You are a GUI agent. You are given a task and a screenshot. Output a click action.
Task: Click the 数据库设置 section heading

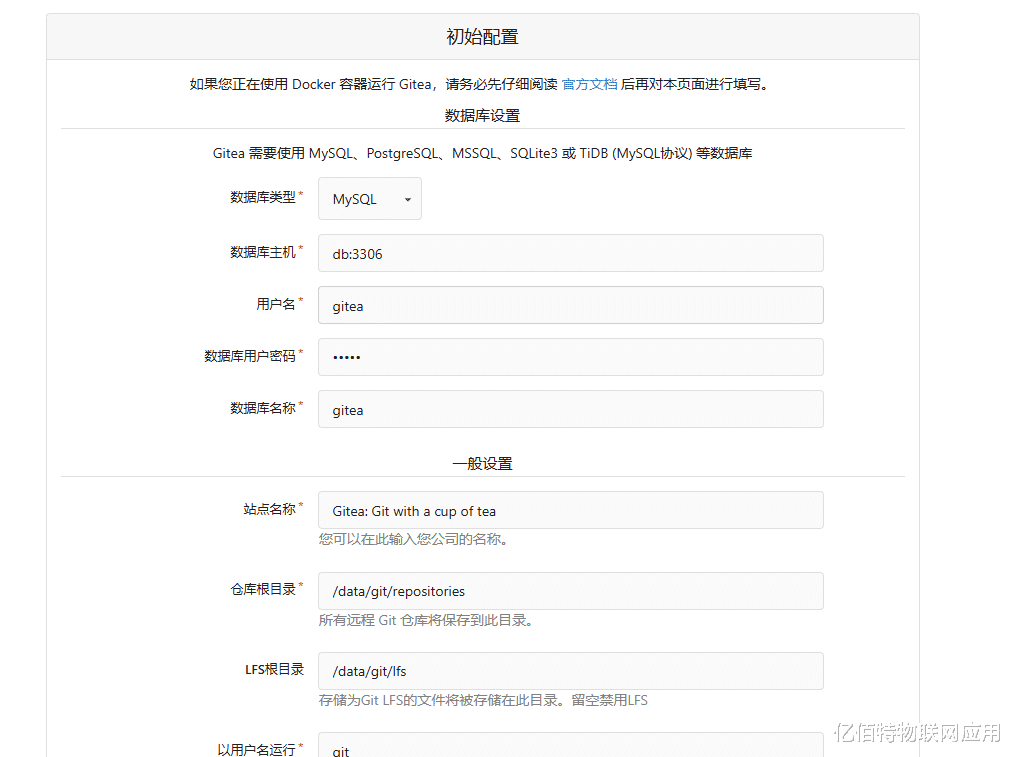pos(482,116)
